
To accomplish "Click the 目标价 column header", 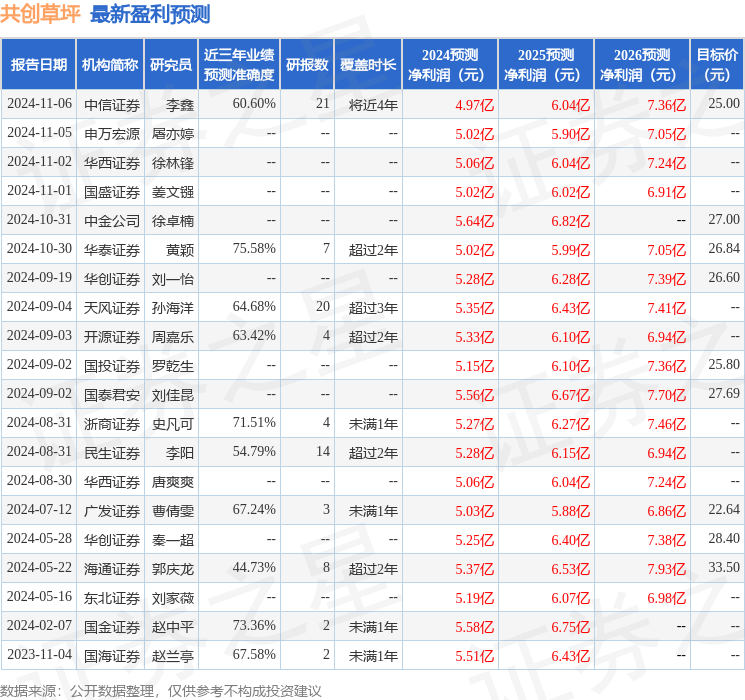I will 717,65.
